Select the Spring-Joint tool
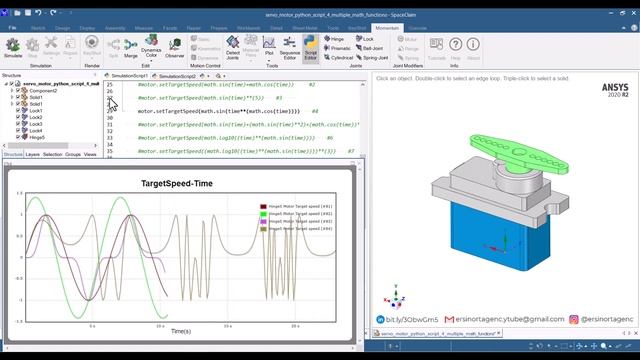 click(x=372, y=58)
